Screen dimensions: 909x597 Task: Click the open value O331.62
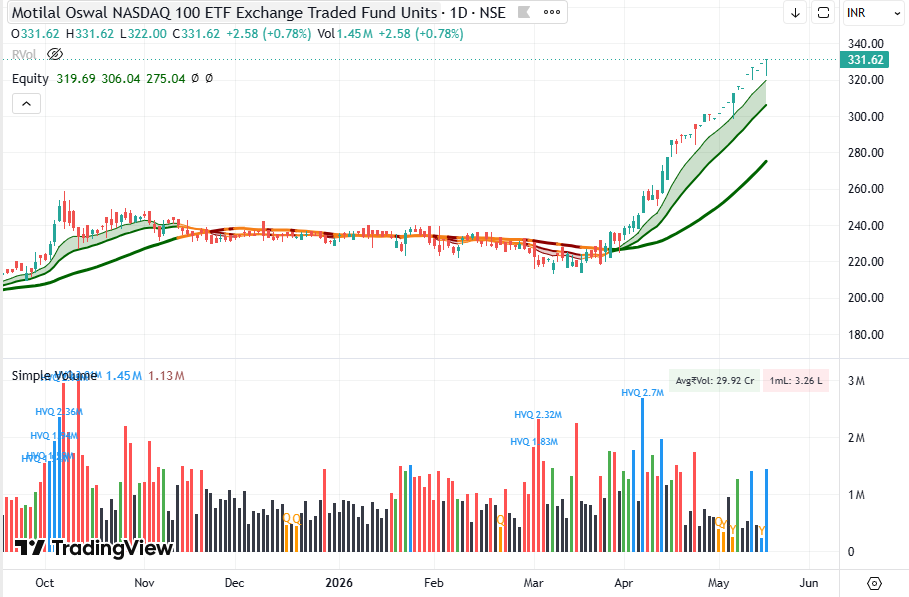[x=35, y=34]
